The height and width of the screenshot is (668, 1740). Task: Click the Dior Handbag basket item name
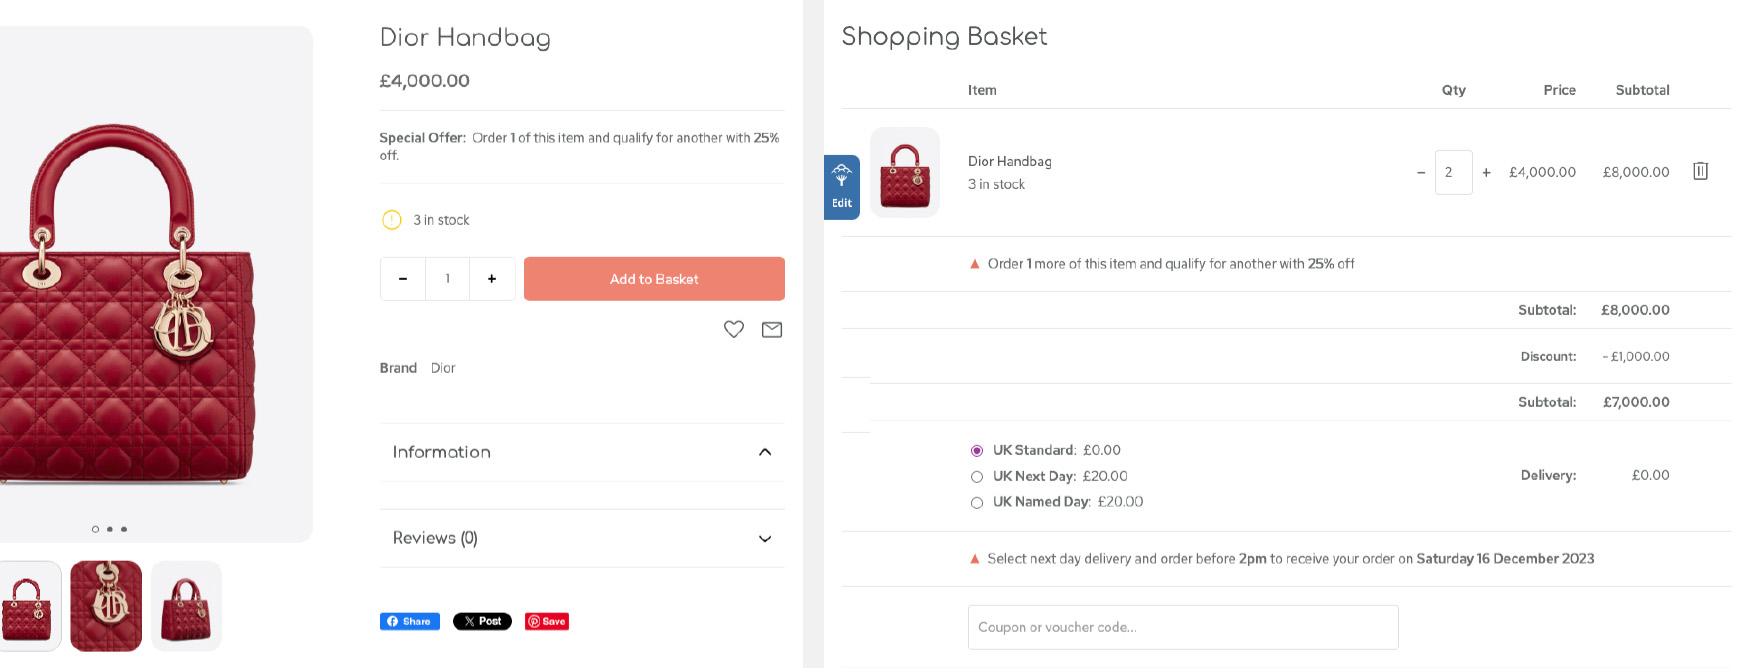pos(1010,161)
